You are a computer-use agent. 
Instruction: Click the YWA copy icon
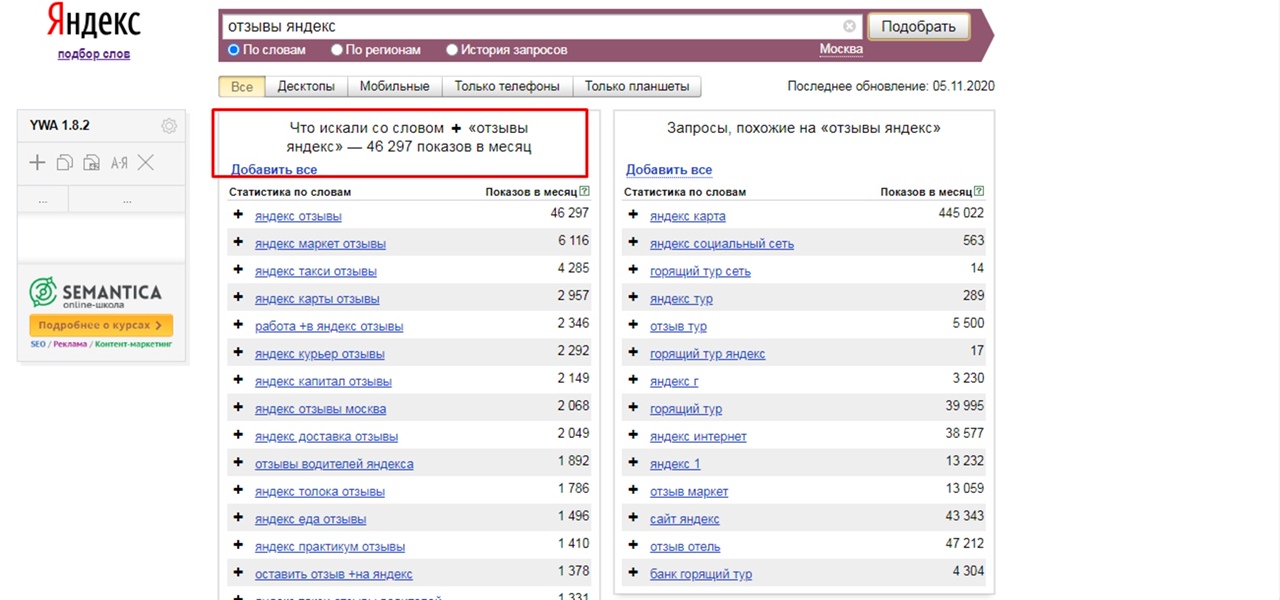(65, 162)
